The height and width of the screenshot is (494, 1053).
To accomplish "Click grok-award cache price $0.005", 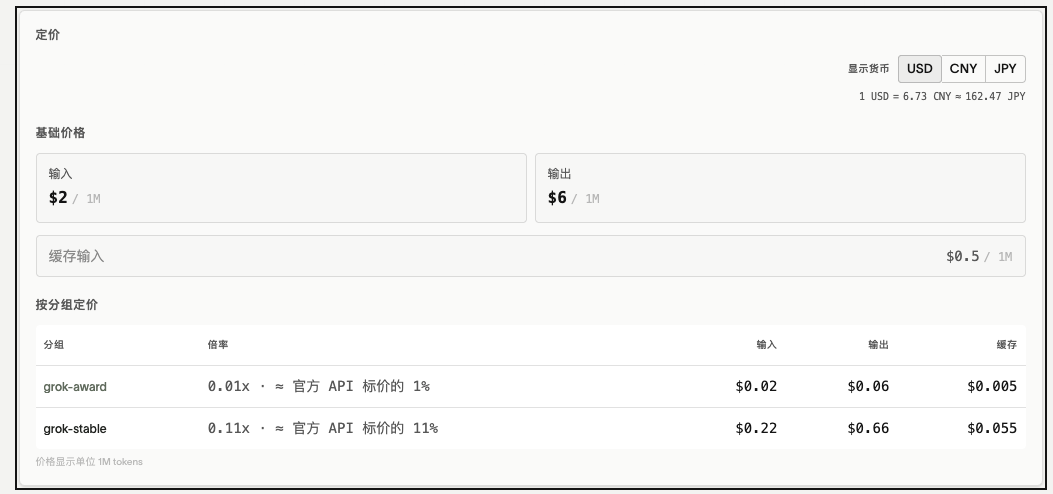I will pos(992,387).
